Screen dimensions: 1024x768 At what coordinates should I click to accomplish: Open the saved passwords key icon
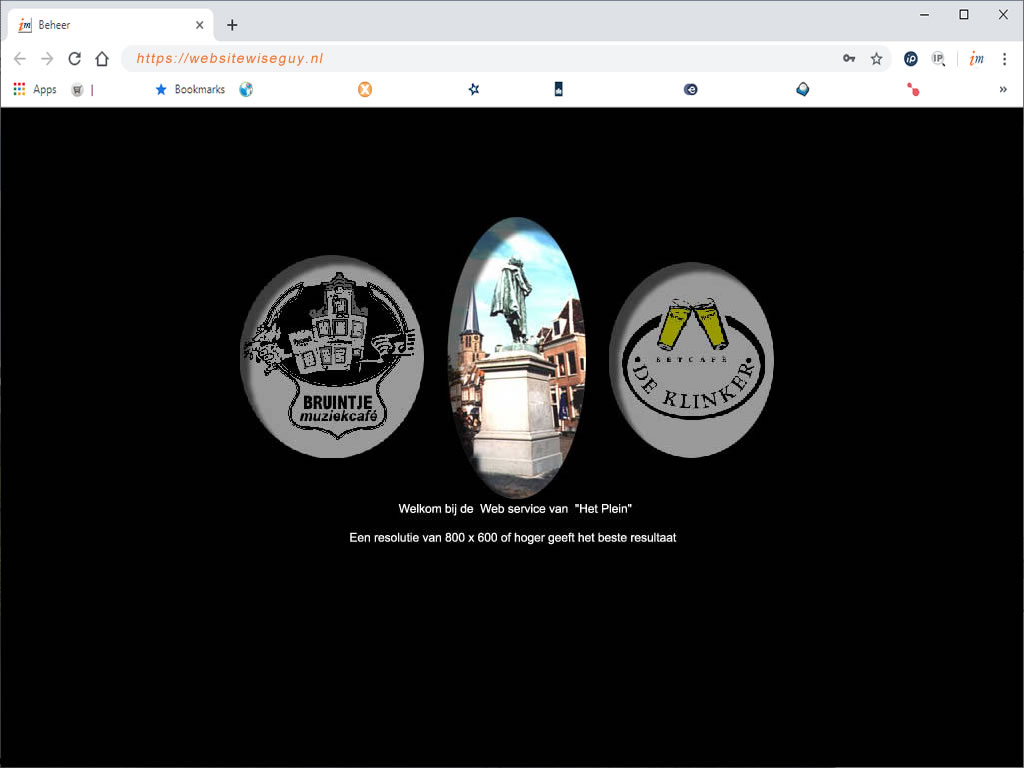coord(849,59)
